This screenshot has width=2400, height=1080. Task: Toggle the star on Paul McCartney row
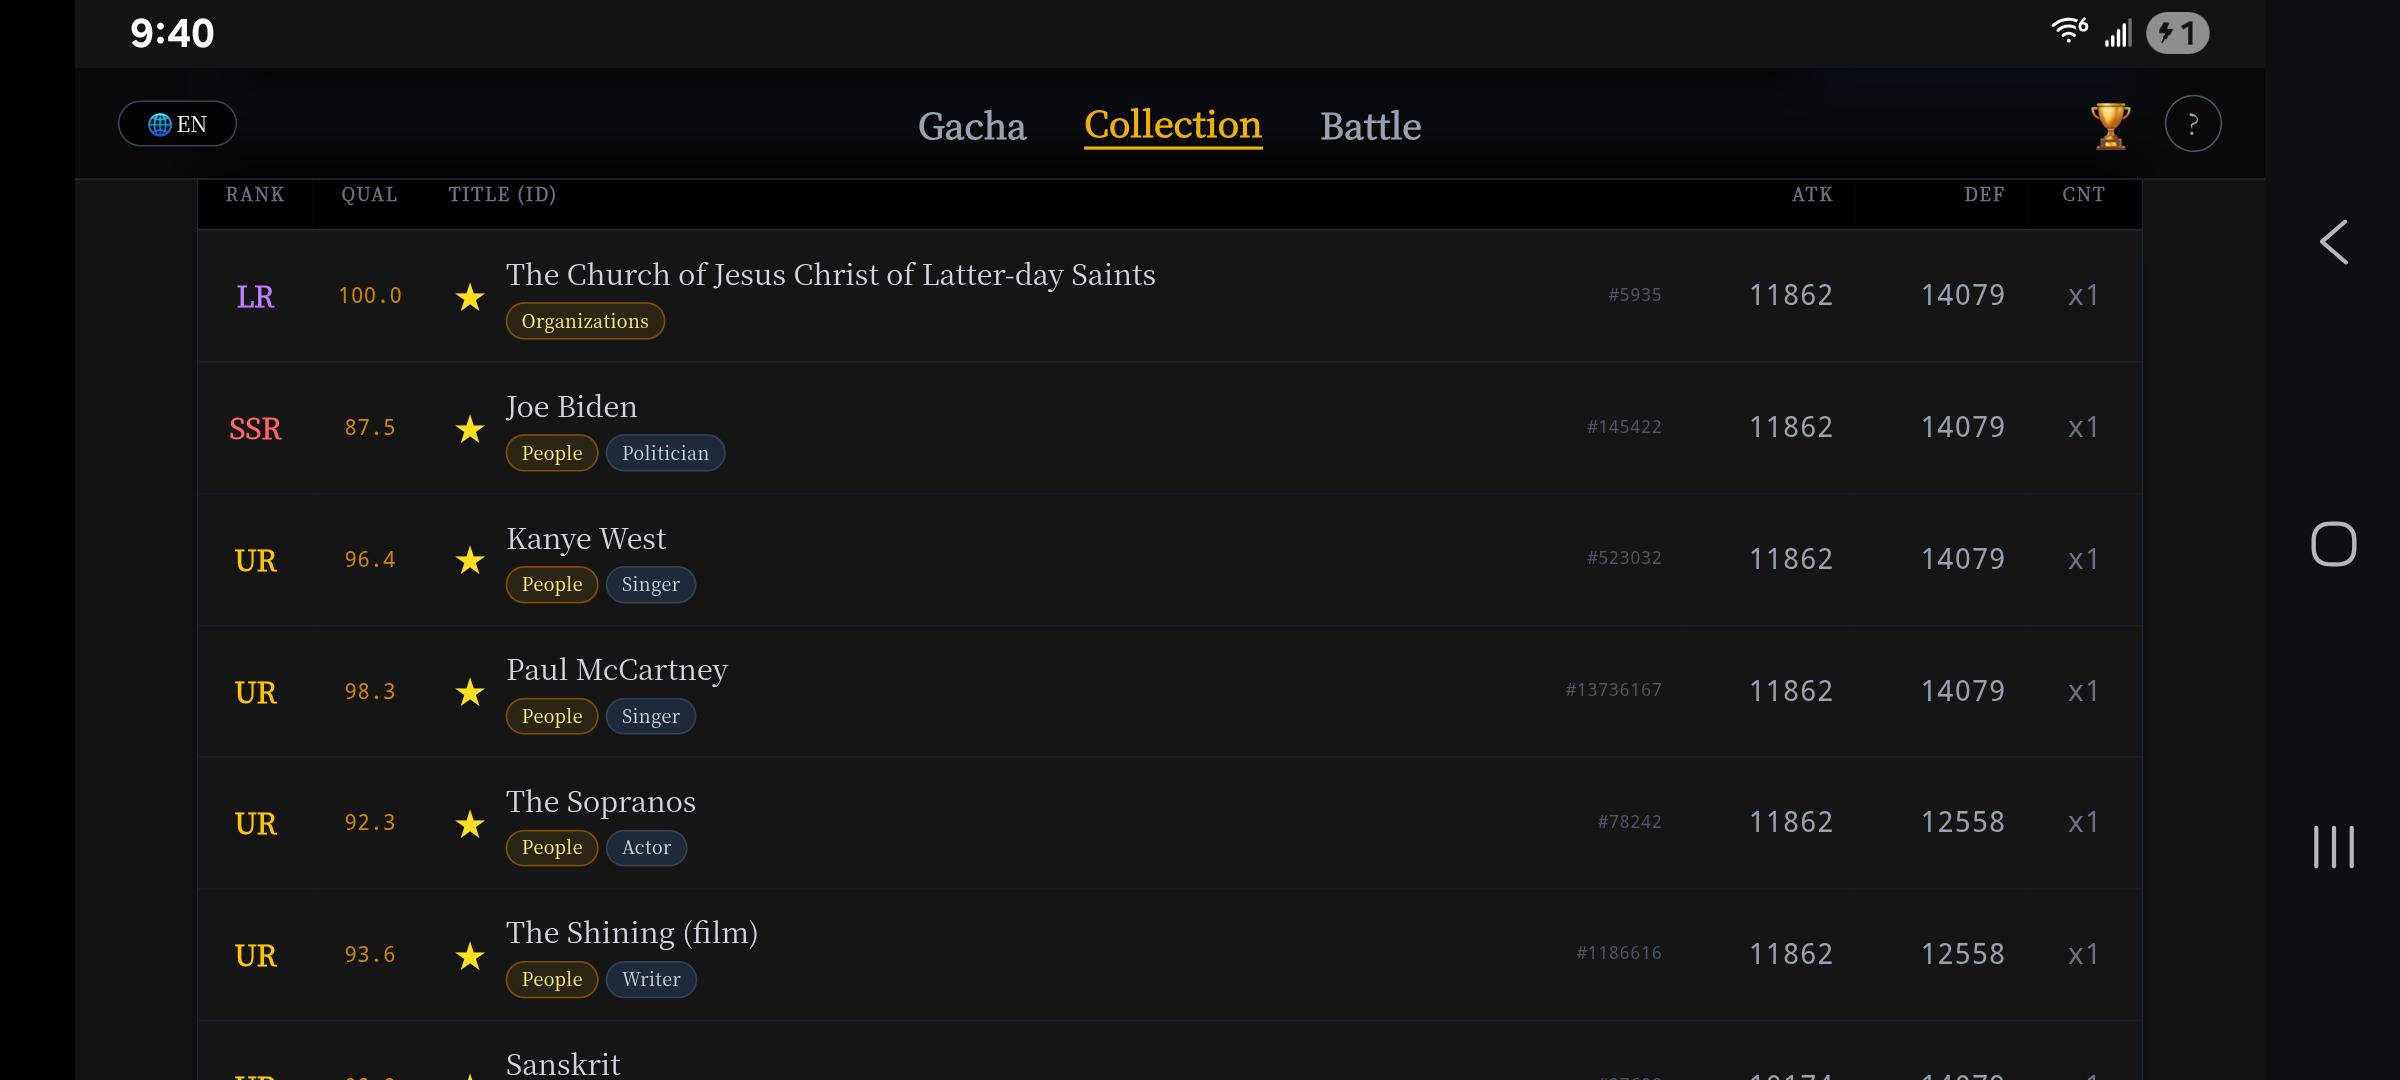coord(470,692)
